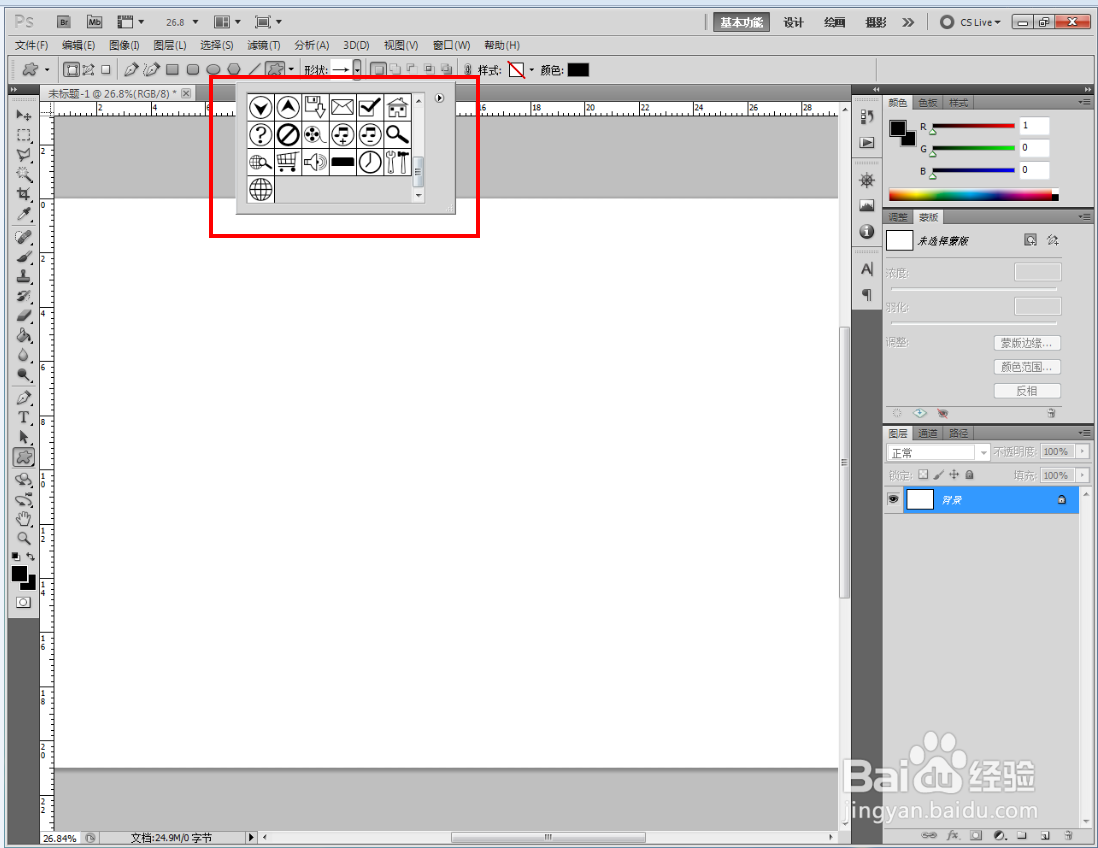Viewport: 1098px width, 848px height.
Task: Switch to Rounded Rectangle tool option
Action: pyautogui.click(x=193, y=69)
